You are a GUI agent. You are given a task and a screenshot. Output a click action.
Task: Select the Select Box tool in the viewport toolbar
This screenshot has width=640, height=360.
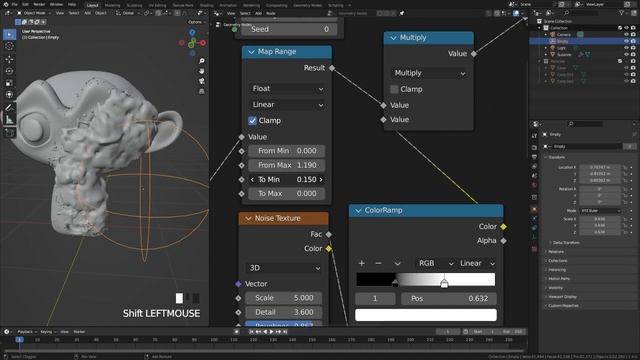click(9, 34)
